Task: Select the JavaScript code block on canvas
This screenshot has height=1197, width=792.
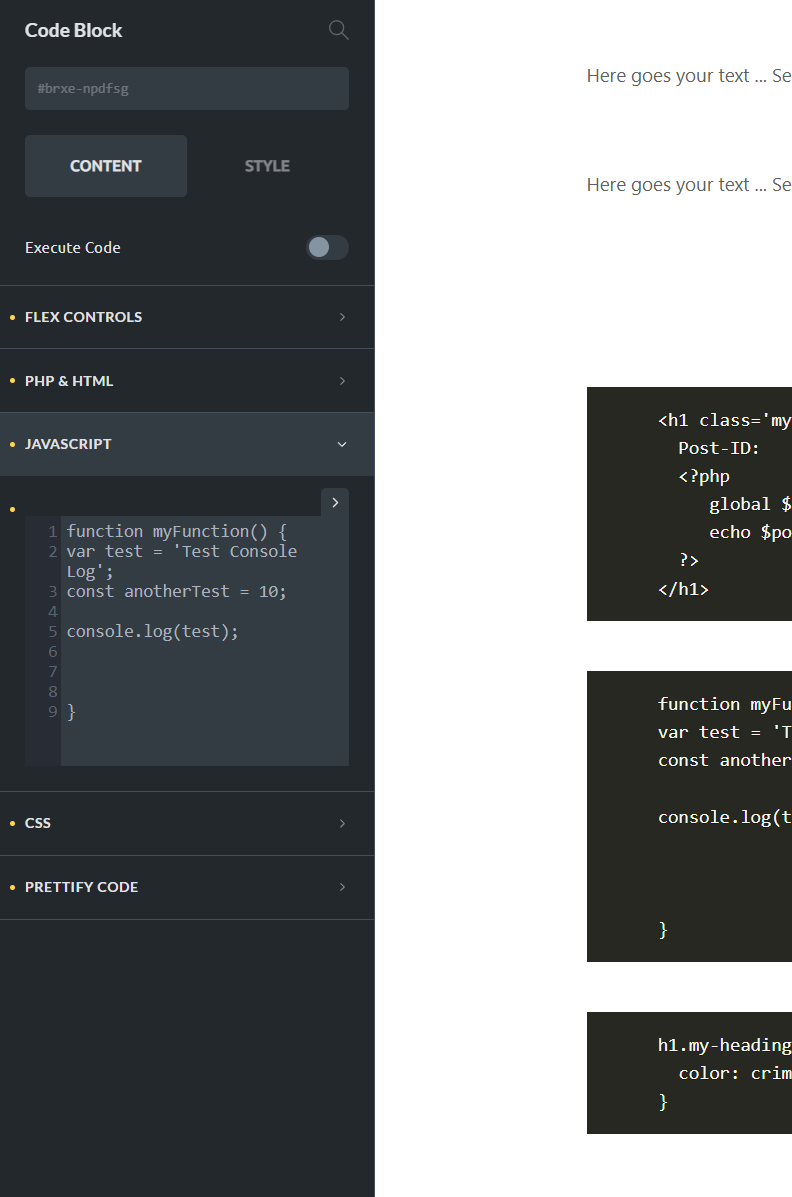Action: point(689,816)
